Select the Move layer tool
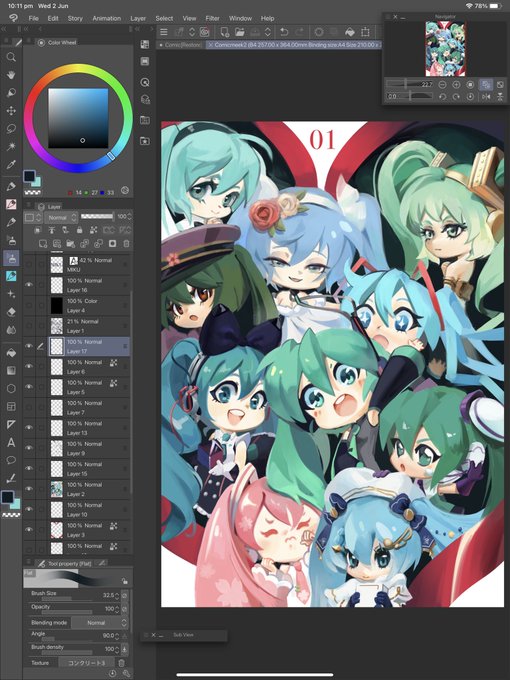This screenshot has width=510, height=680. (x=11, y=111)
